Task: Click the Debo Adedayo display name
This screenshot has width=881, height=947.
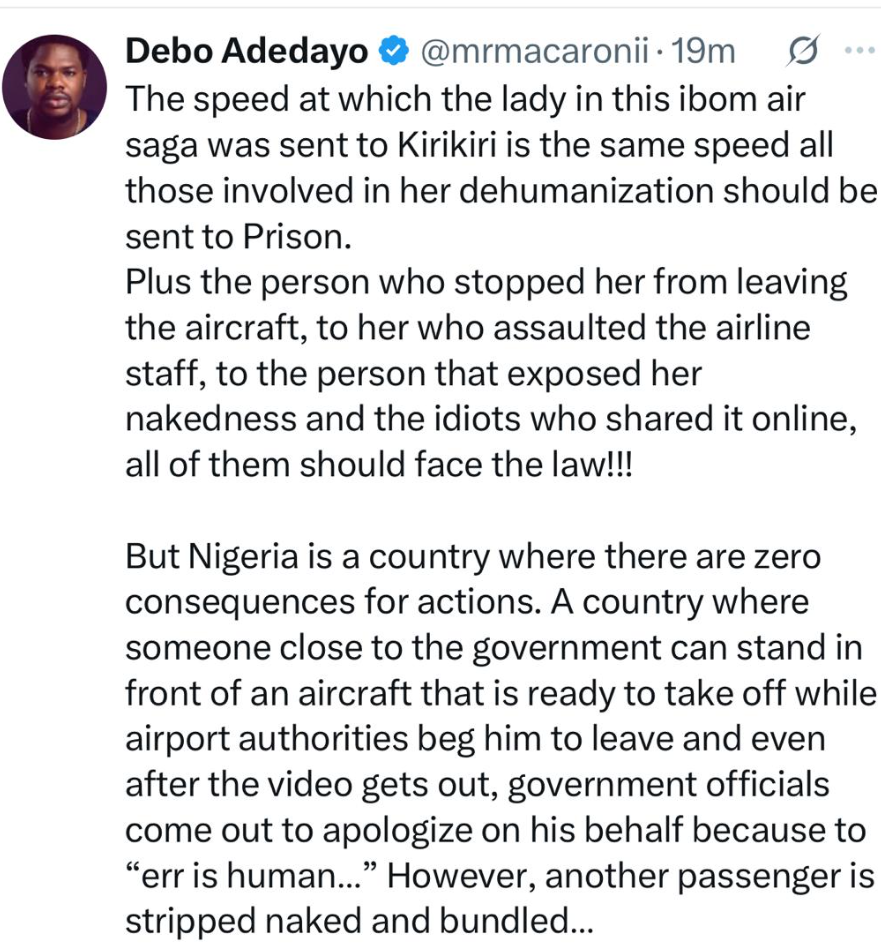Action: tap(247, 50)
